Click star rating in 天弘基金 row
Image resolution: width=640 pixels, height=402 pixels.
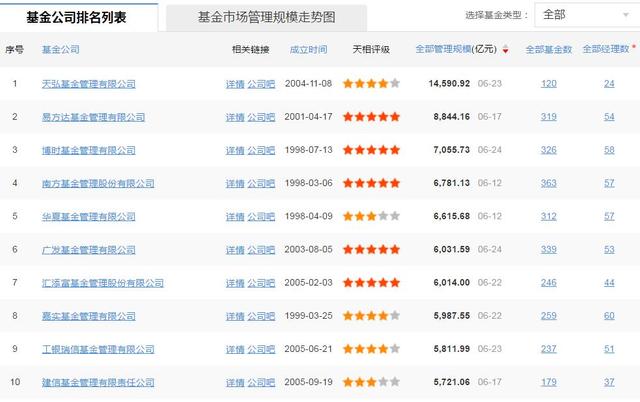(x=371, y=84)
